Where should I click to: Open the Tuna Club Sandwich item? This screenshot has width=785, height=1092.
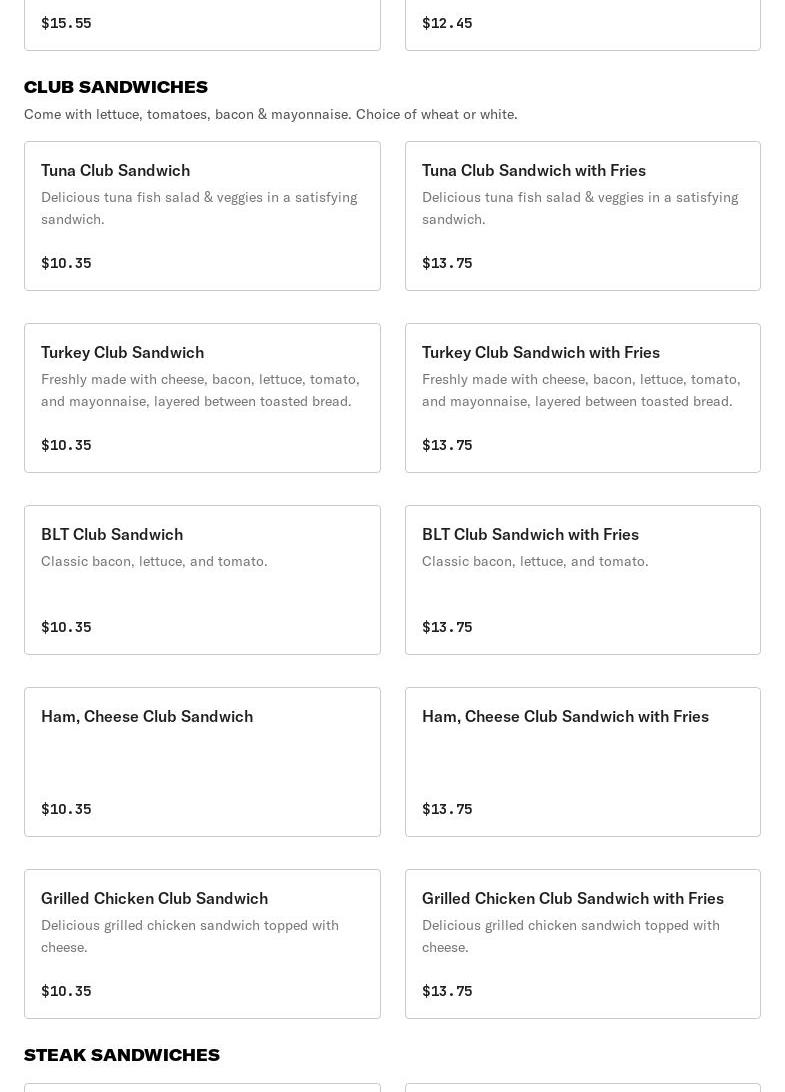pos(202,216)
